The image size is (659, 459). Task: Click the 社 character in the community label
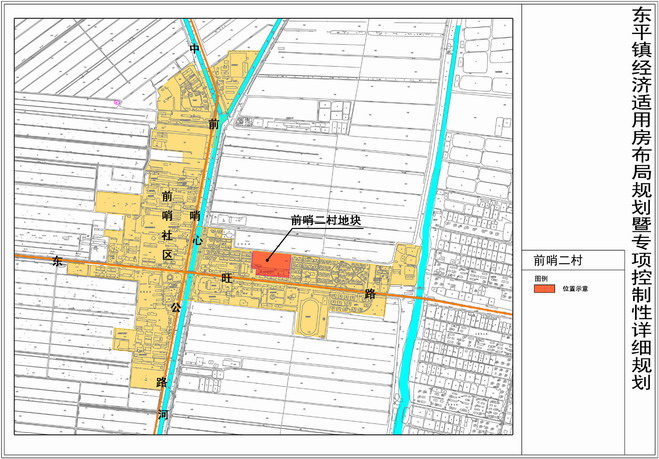[167, 233]
